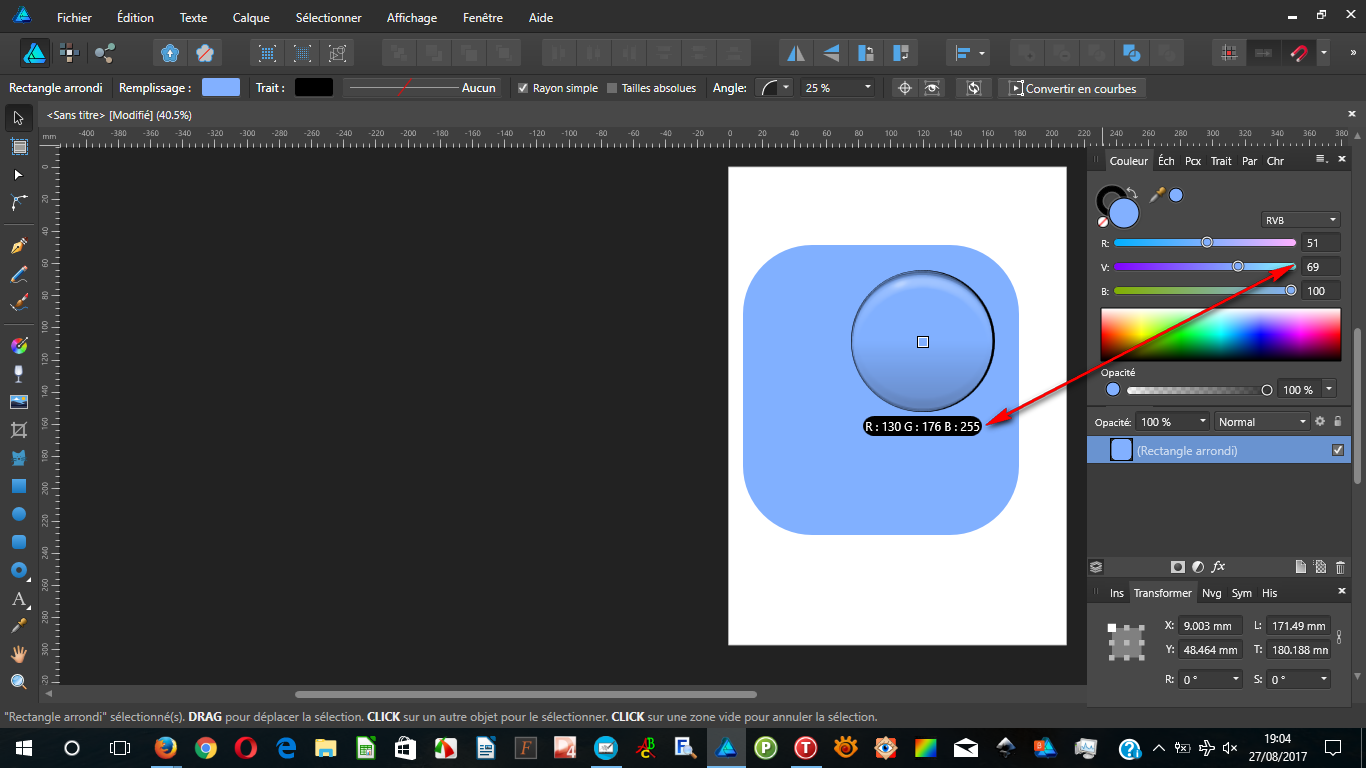Open layer effects with the fx icon

pyautogui.click(x=1219, y=567)
